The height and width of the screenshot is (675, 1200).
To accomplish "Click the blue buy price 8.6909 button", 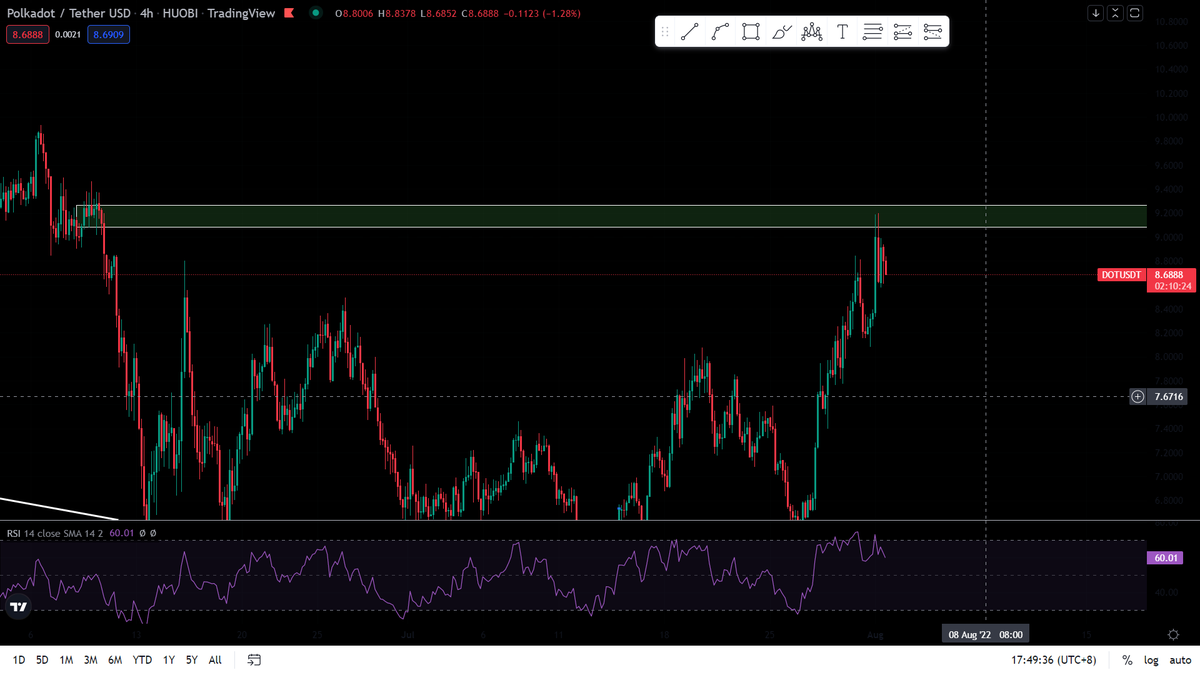I will (x=109, y=34).
